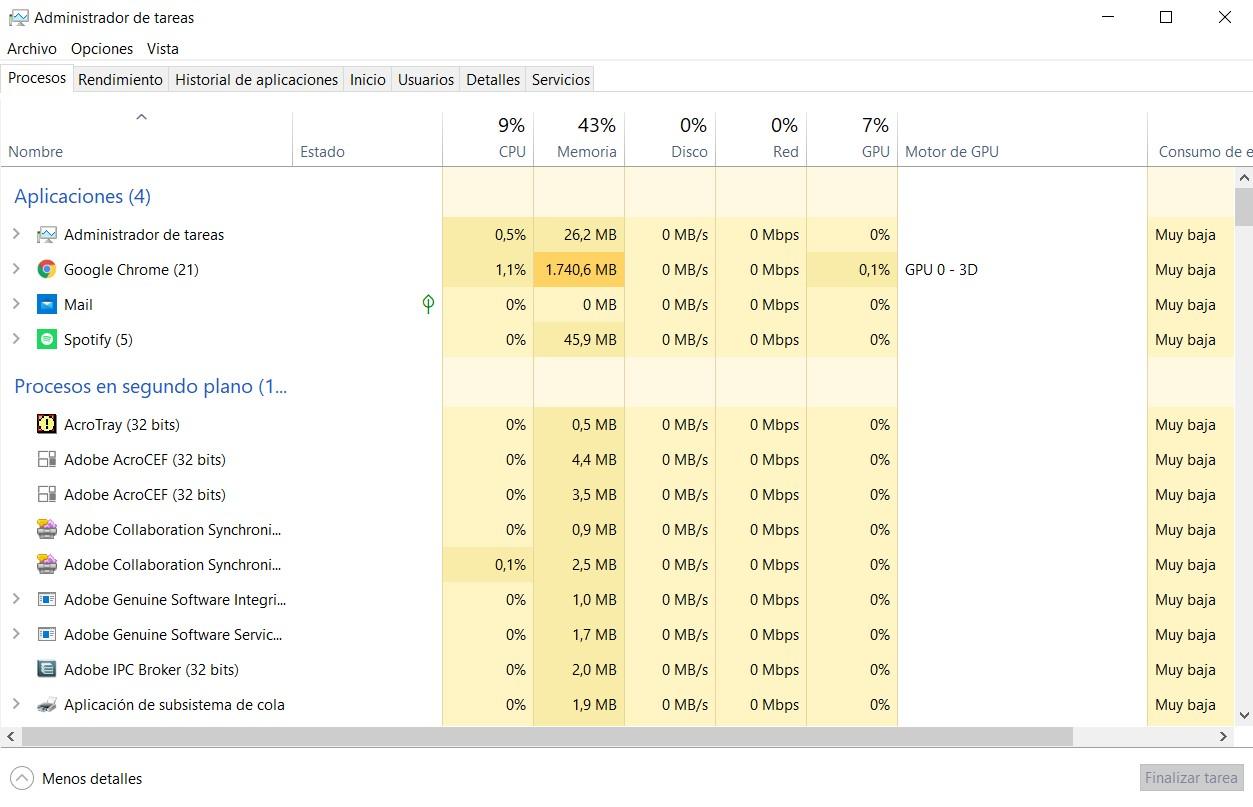Screen dimensions: 1253x807
Task: Sort by the CPU column header
Action: click(x=512, y=152)
